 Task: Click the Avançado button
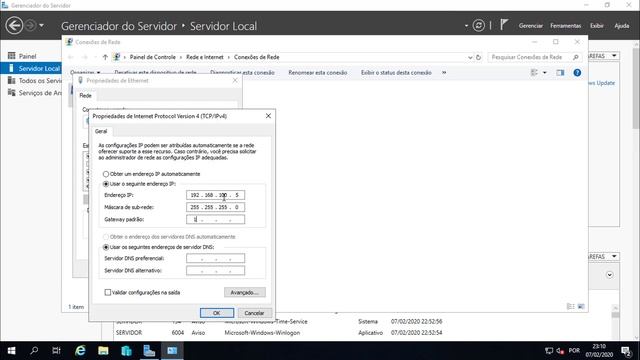coord(244,292)
